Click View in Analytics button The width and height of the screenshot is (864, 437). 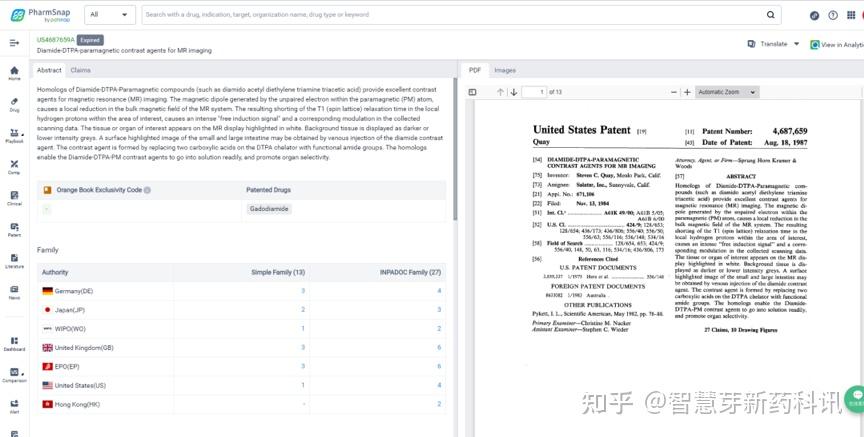tap(836, 45)
